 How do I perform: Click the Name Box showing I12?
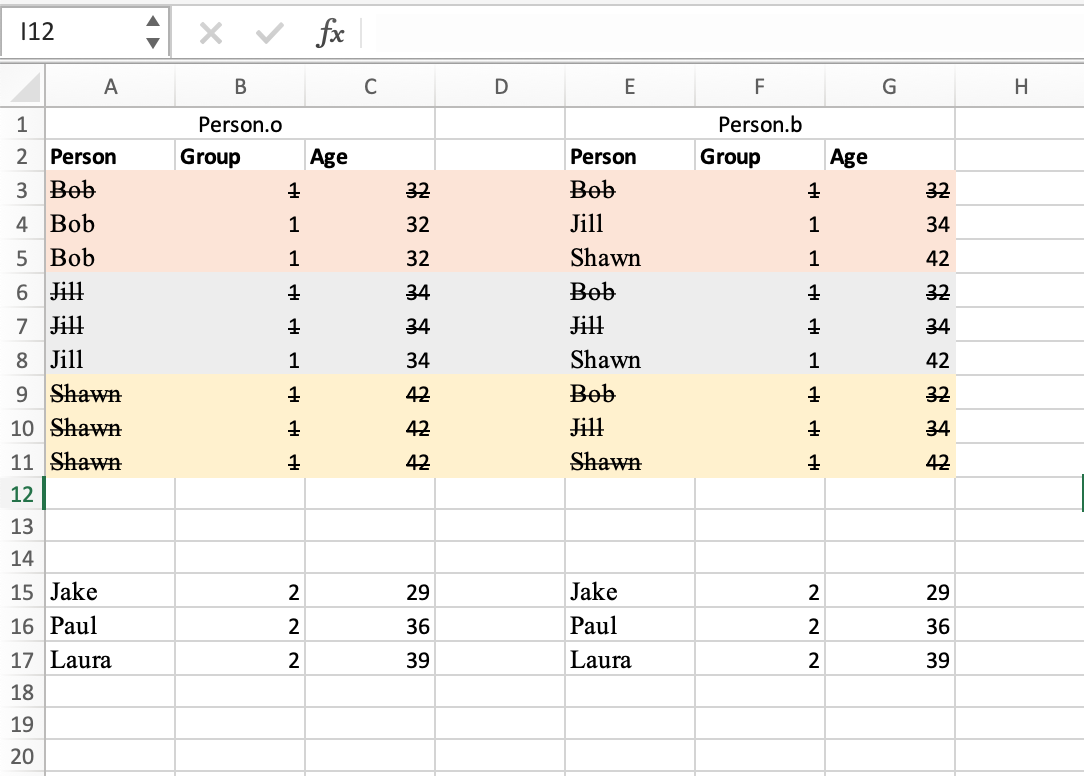(x=84, y=32)
